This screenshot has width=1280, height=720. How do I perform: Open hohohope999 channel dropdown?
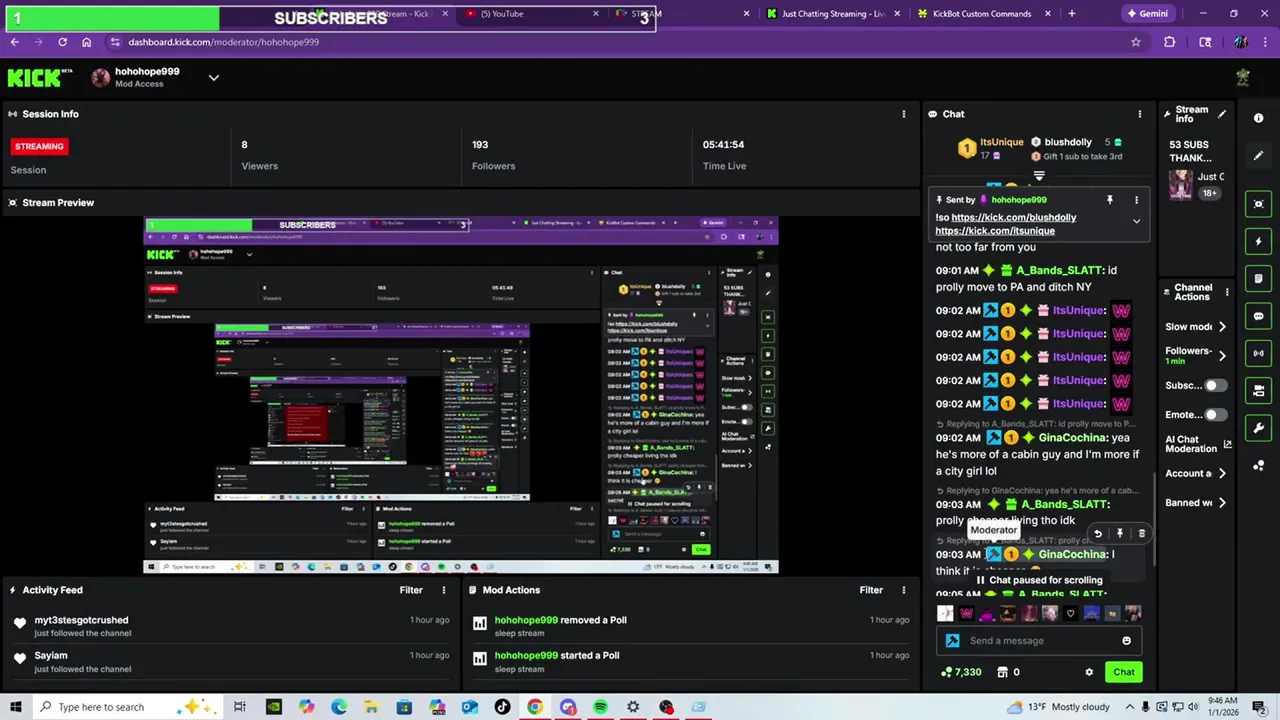tap(213, 78)
